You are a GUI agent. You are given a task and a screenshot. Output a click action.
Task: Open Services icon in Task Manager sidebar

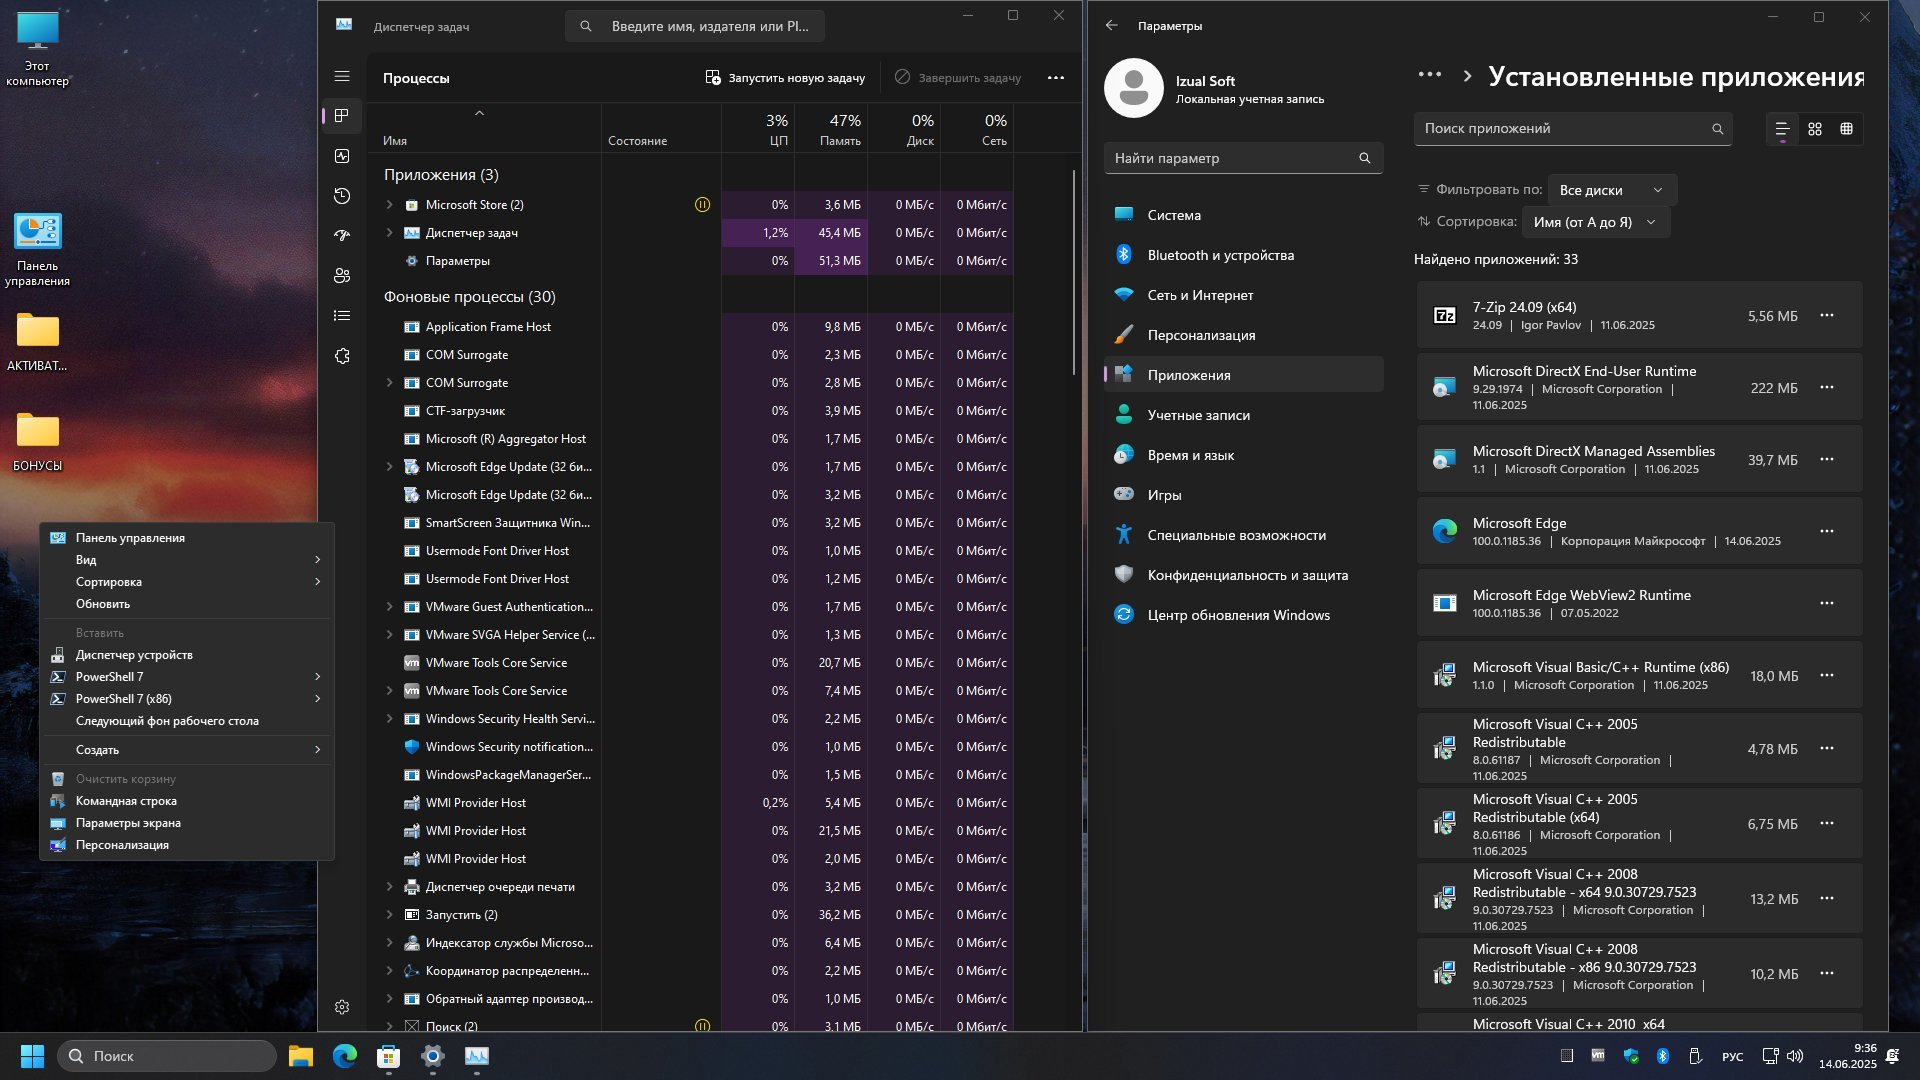(342, 356)
